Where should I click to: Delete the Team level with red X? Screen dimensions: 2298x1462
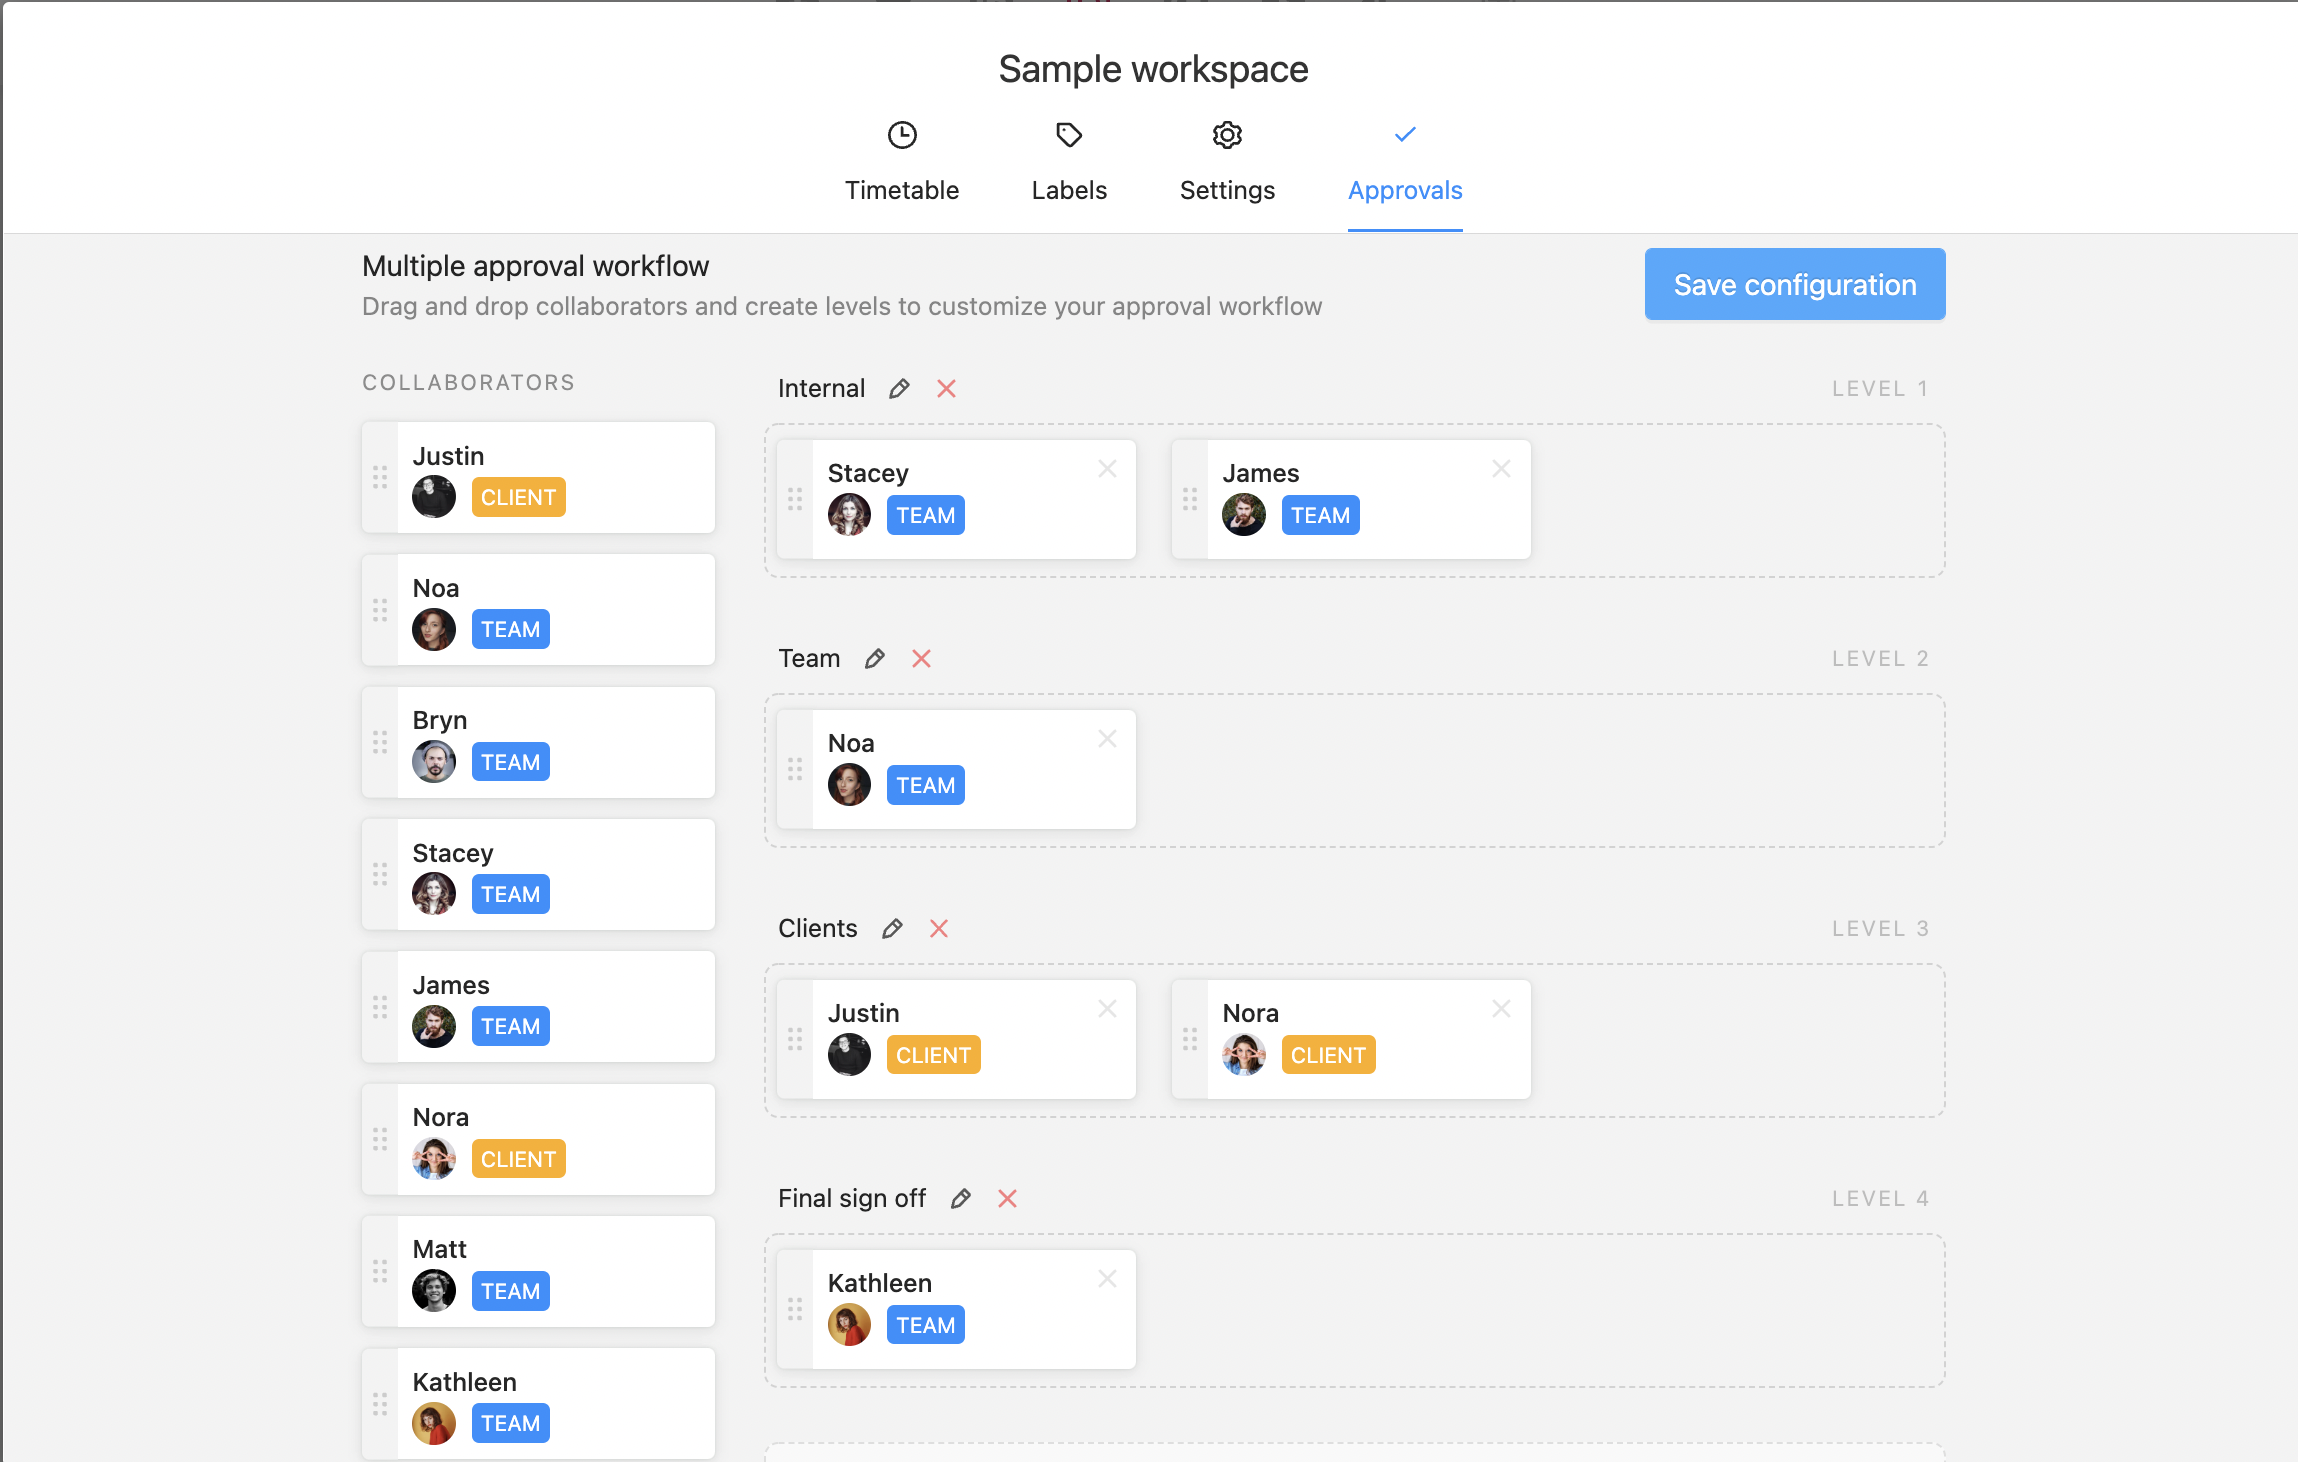coord(921,659)
